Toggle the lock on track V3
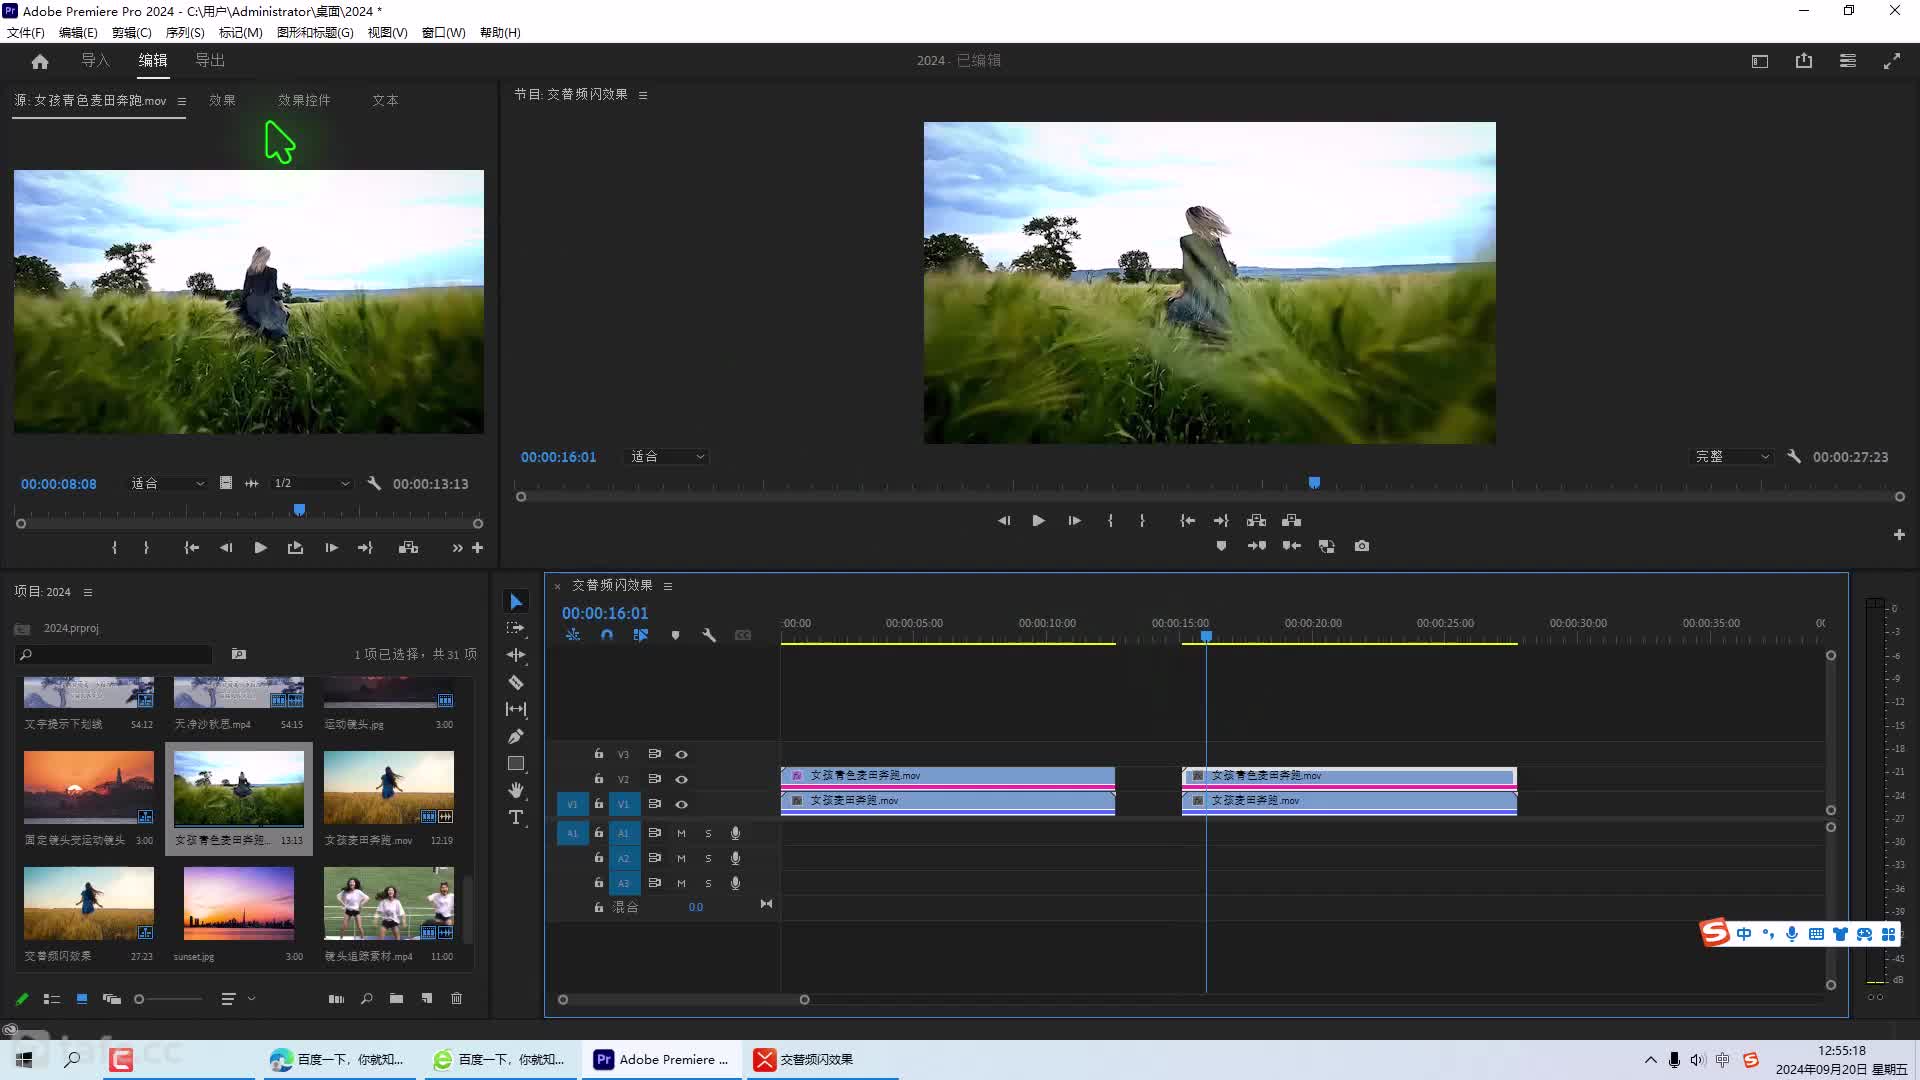 tap(599, 754)
